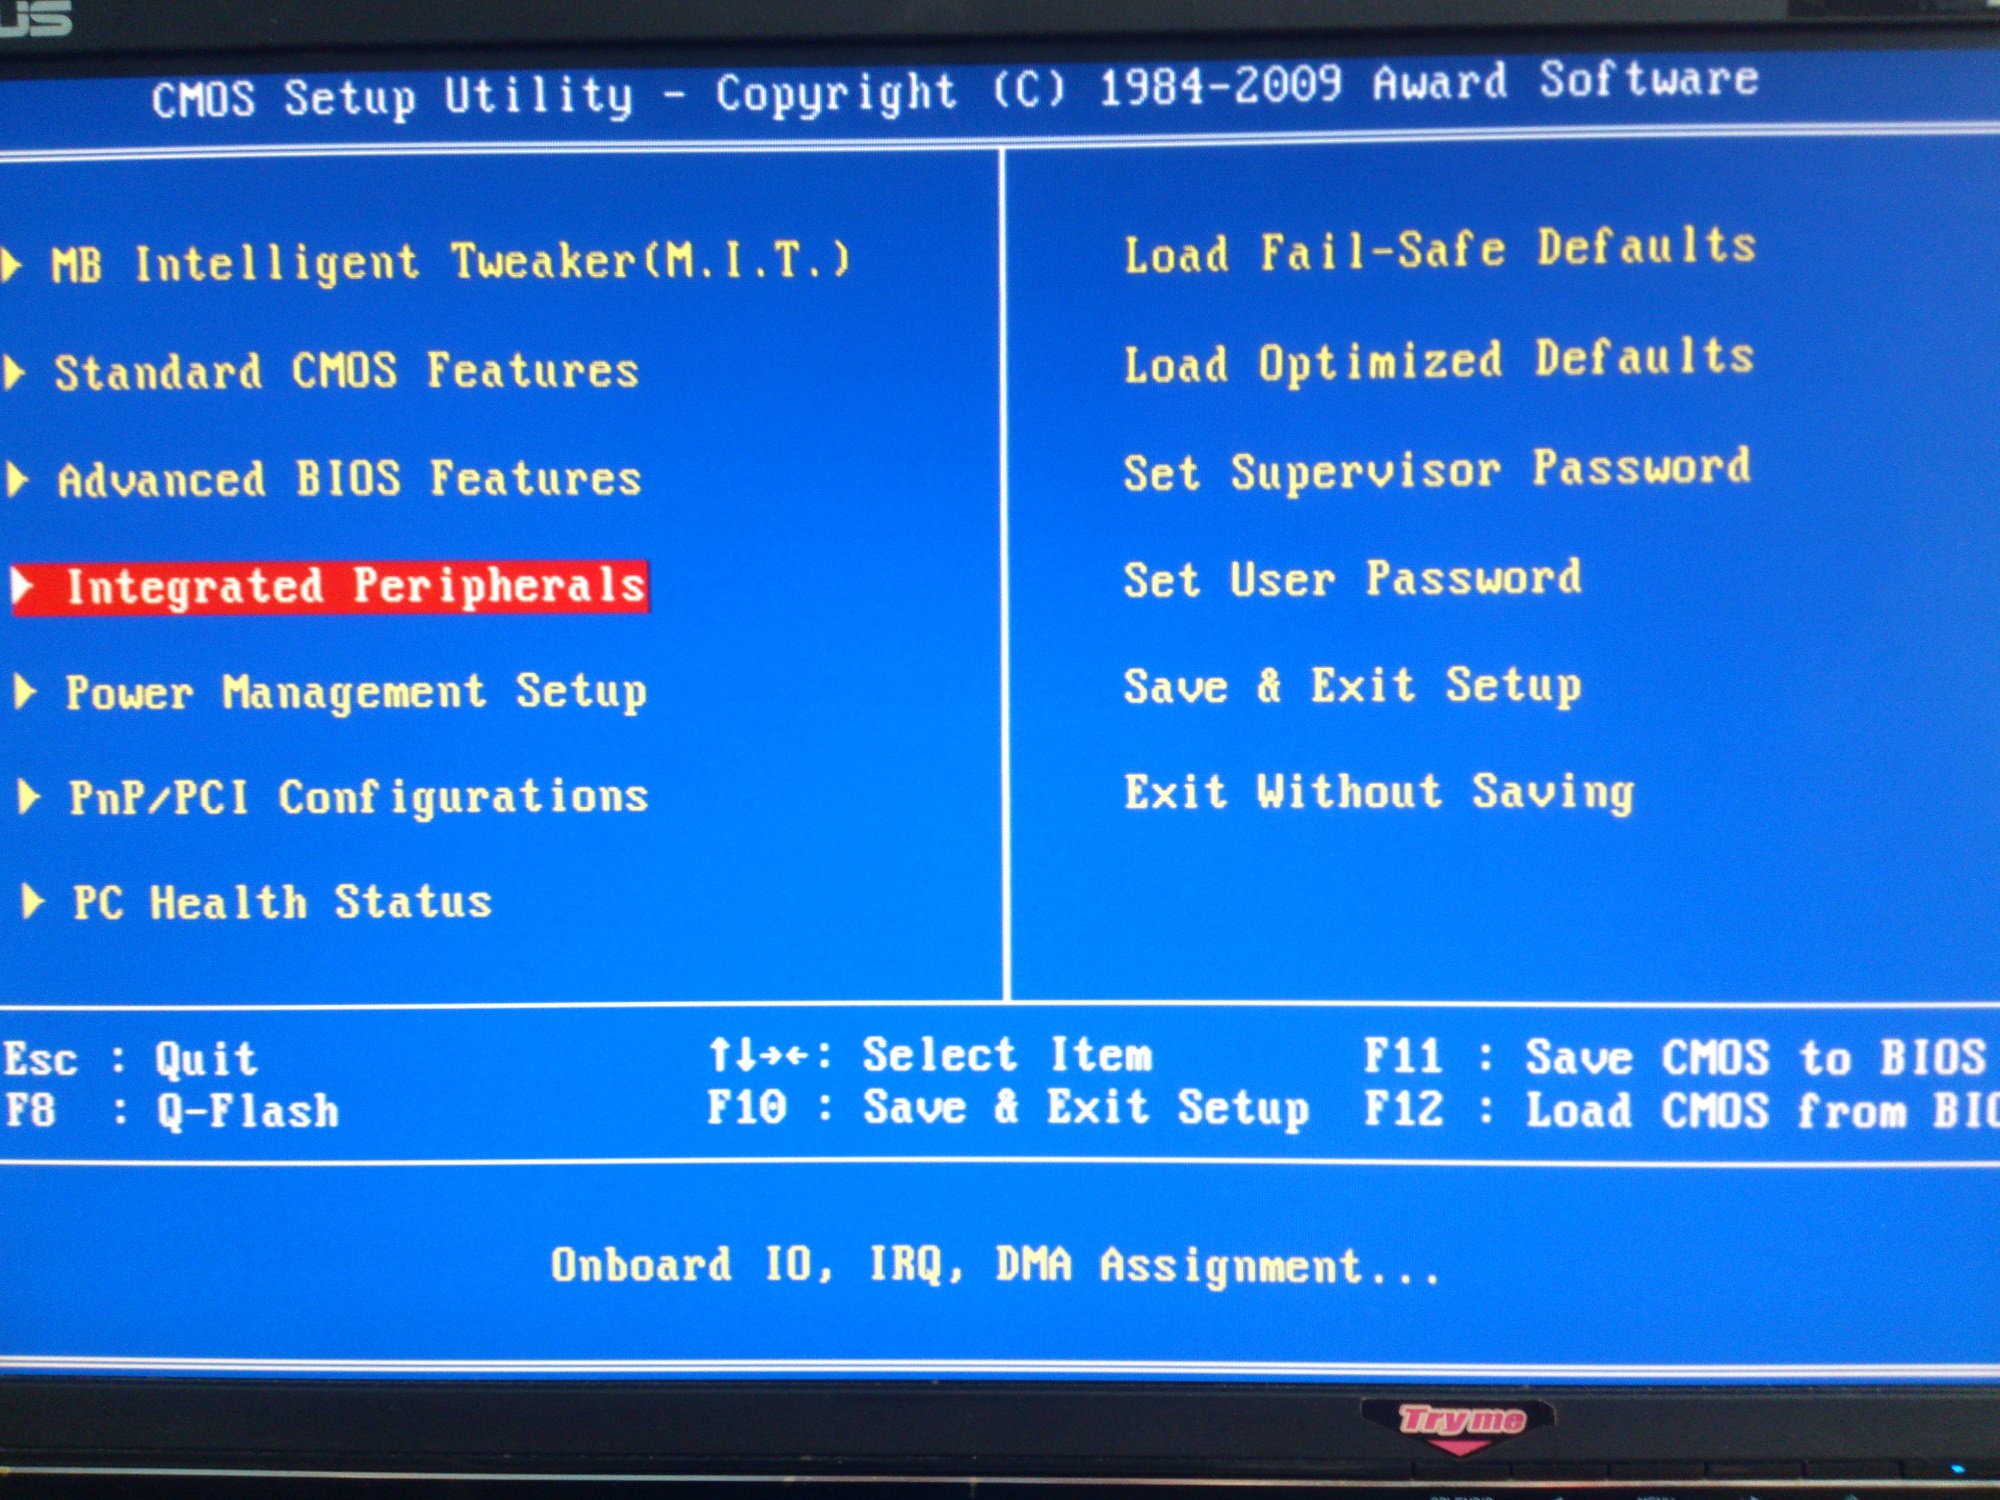The image size is (2000, 1500).
Task: Open Standard CMOS Features entry
Action: [x=346, y=371]
